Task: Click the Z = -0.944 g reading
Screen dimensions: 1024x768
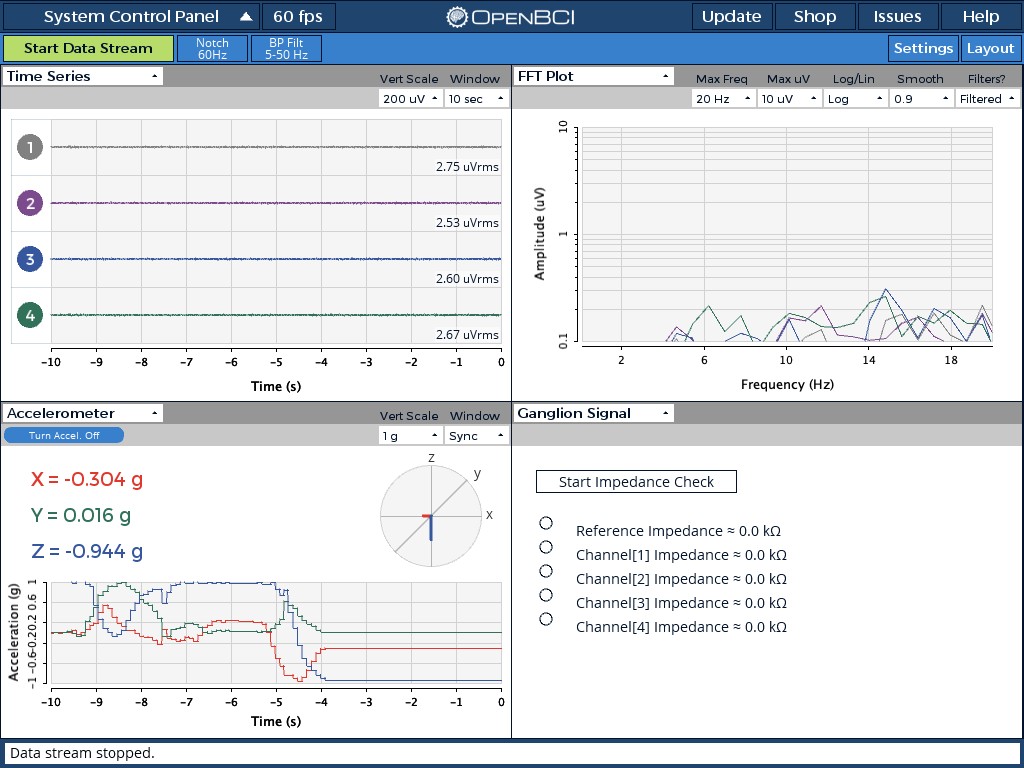Action: coord(87,551)
